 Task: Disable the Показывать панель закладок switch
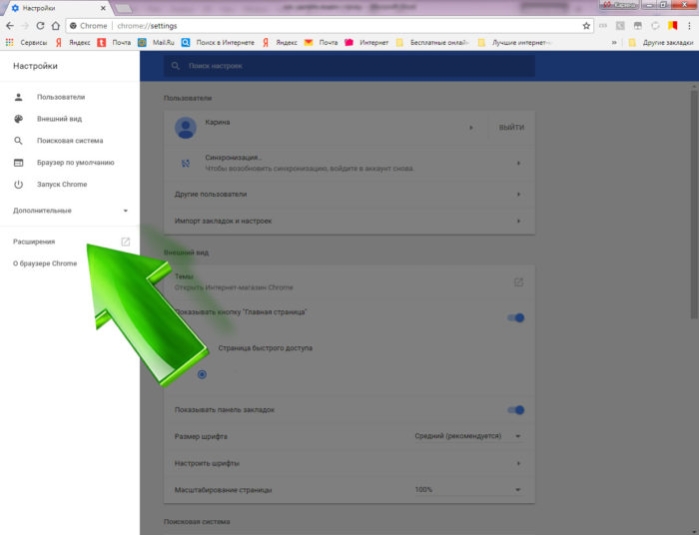pos(516,410)
